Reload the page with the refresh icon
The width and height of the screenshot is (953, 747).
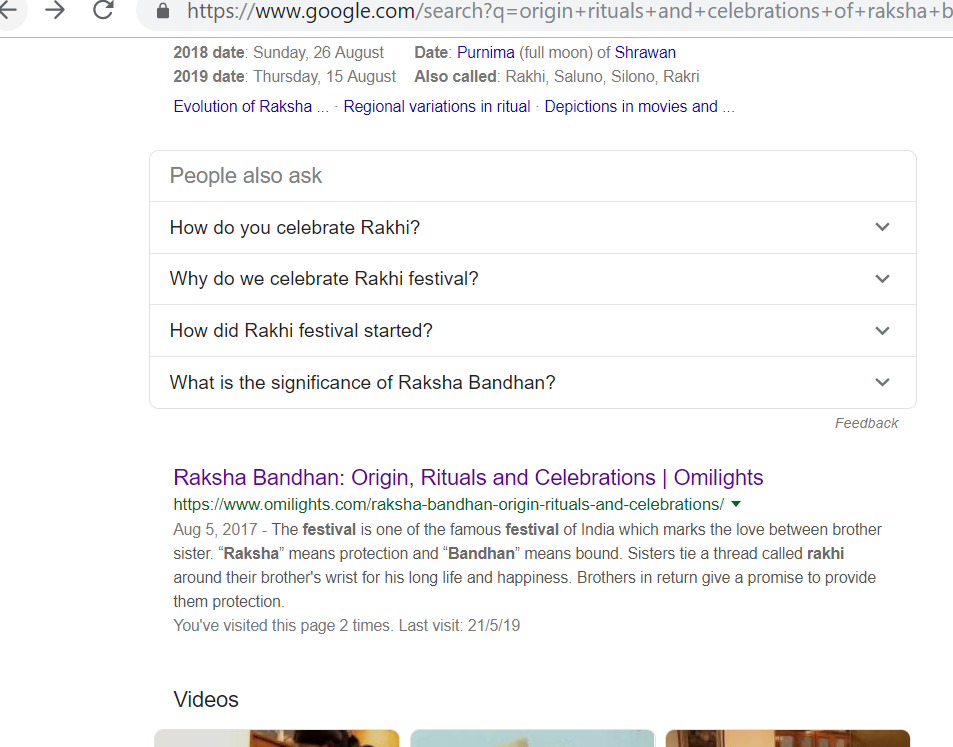[102, 11]
